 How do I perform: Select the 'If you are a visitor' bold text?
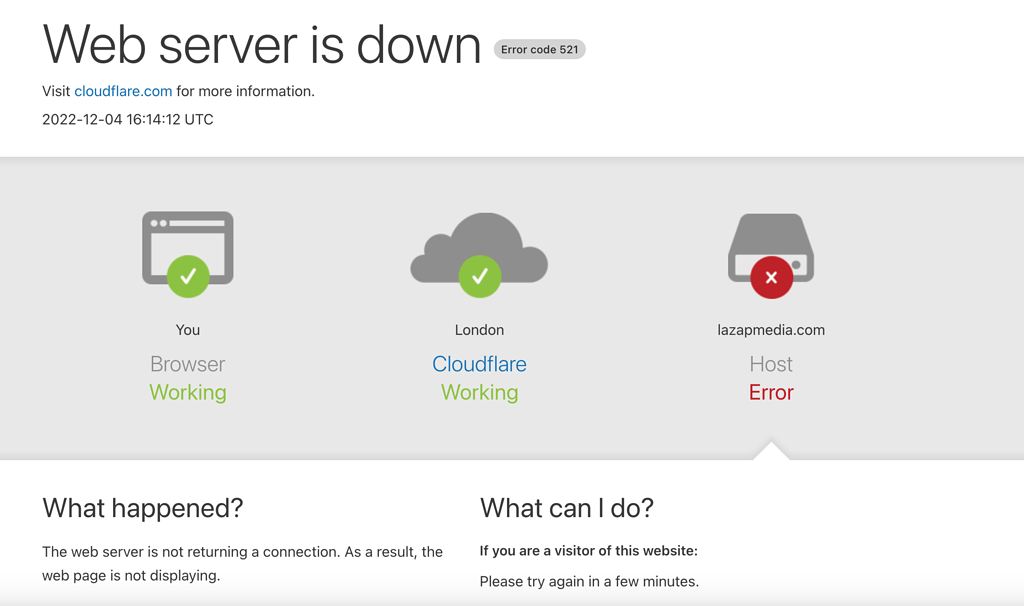589,550
